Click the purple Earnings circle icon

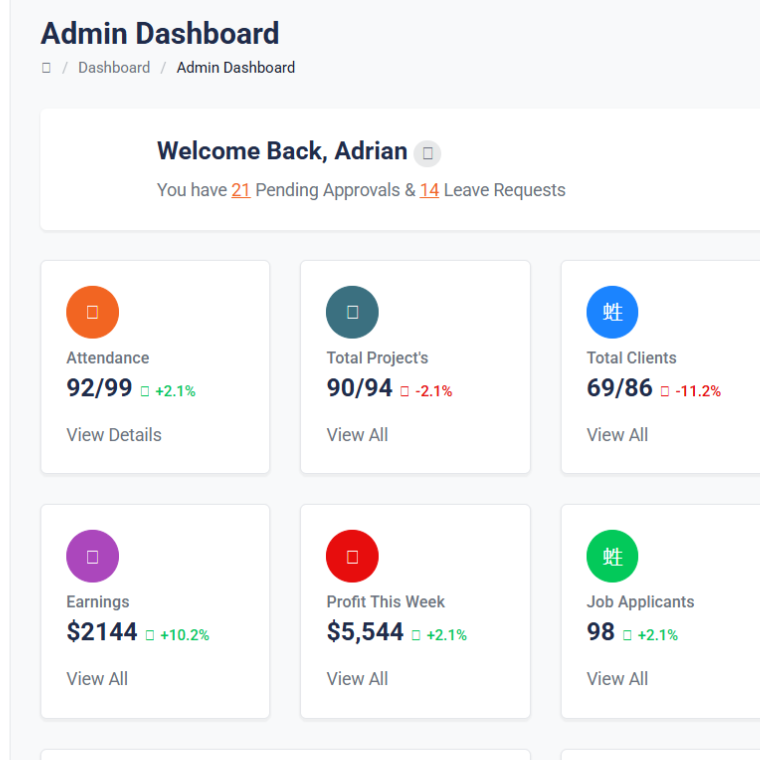[x=92, y=556]
